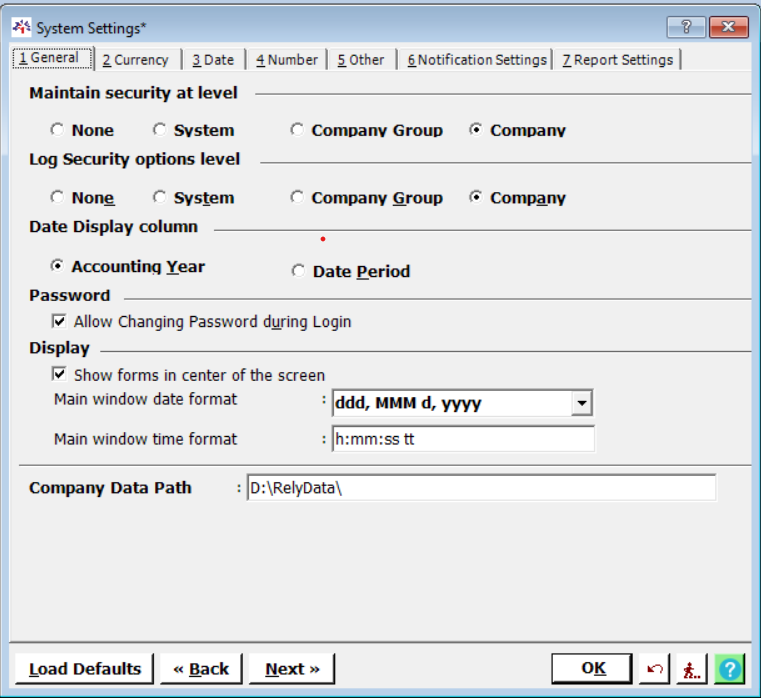The height and width of the screenshot is (698, 761).
Task: Close the System Settings window
Action: [x=729, y=27]
